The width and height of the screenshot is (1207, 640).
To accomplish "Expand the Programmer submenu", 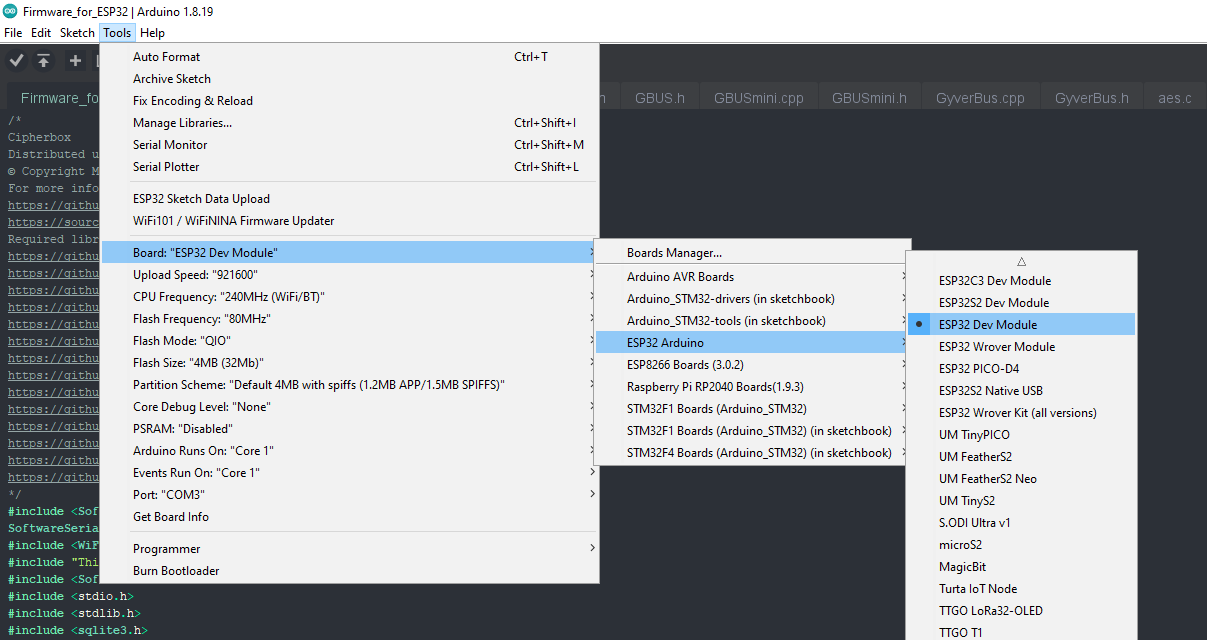I will click(x=350, y=549).
